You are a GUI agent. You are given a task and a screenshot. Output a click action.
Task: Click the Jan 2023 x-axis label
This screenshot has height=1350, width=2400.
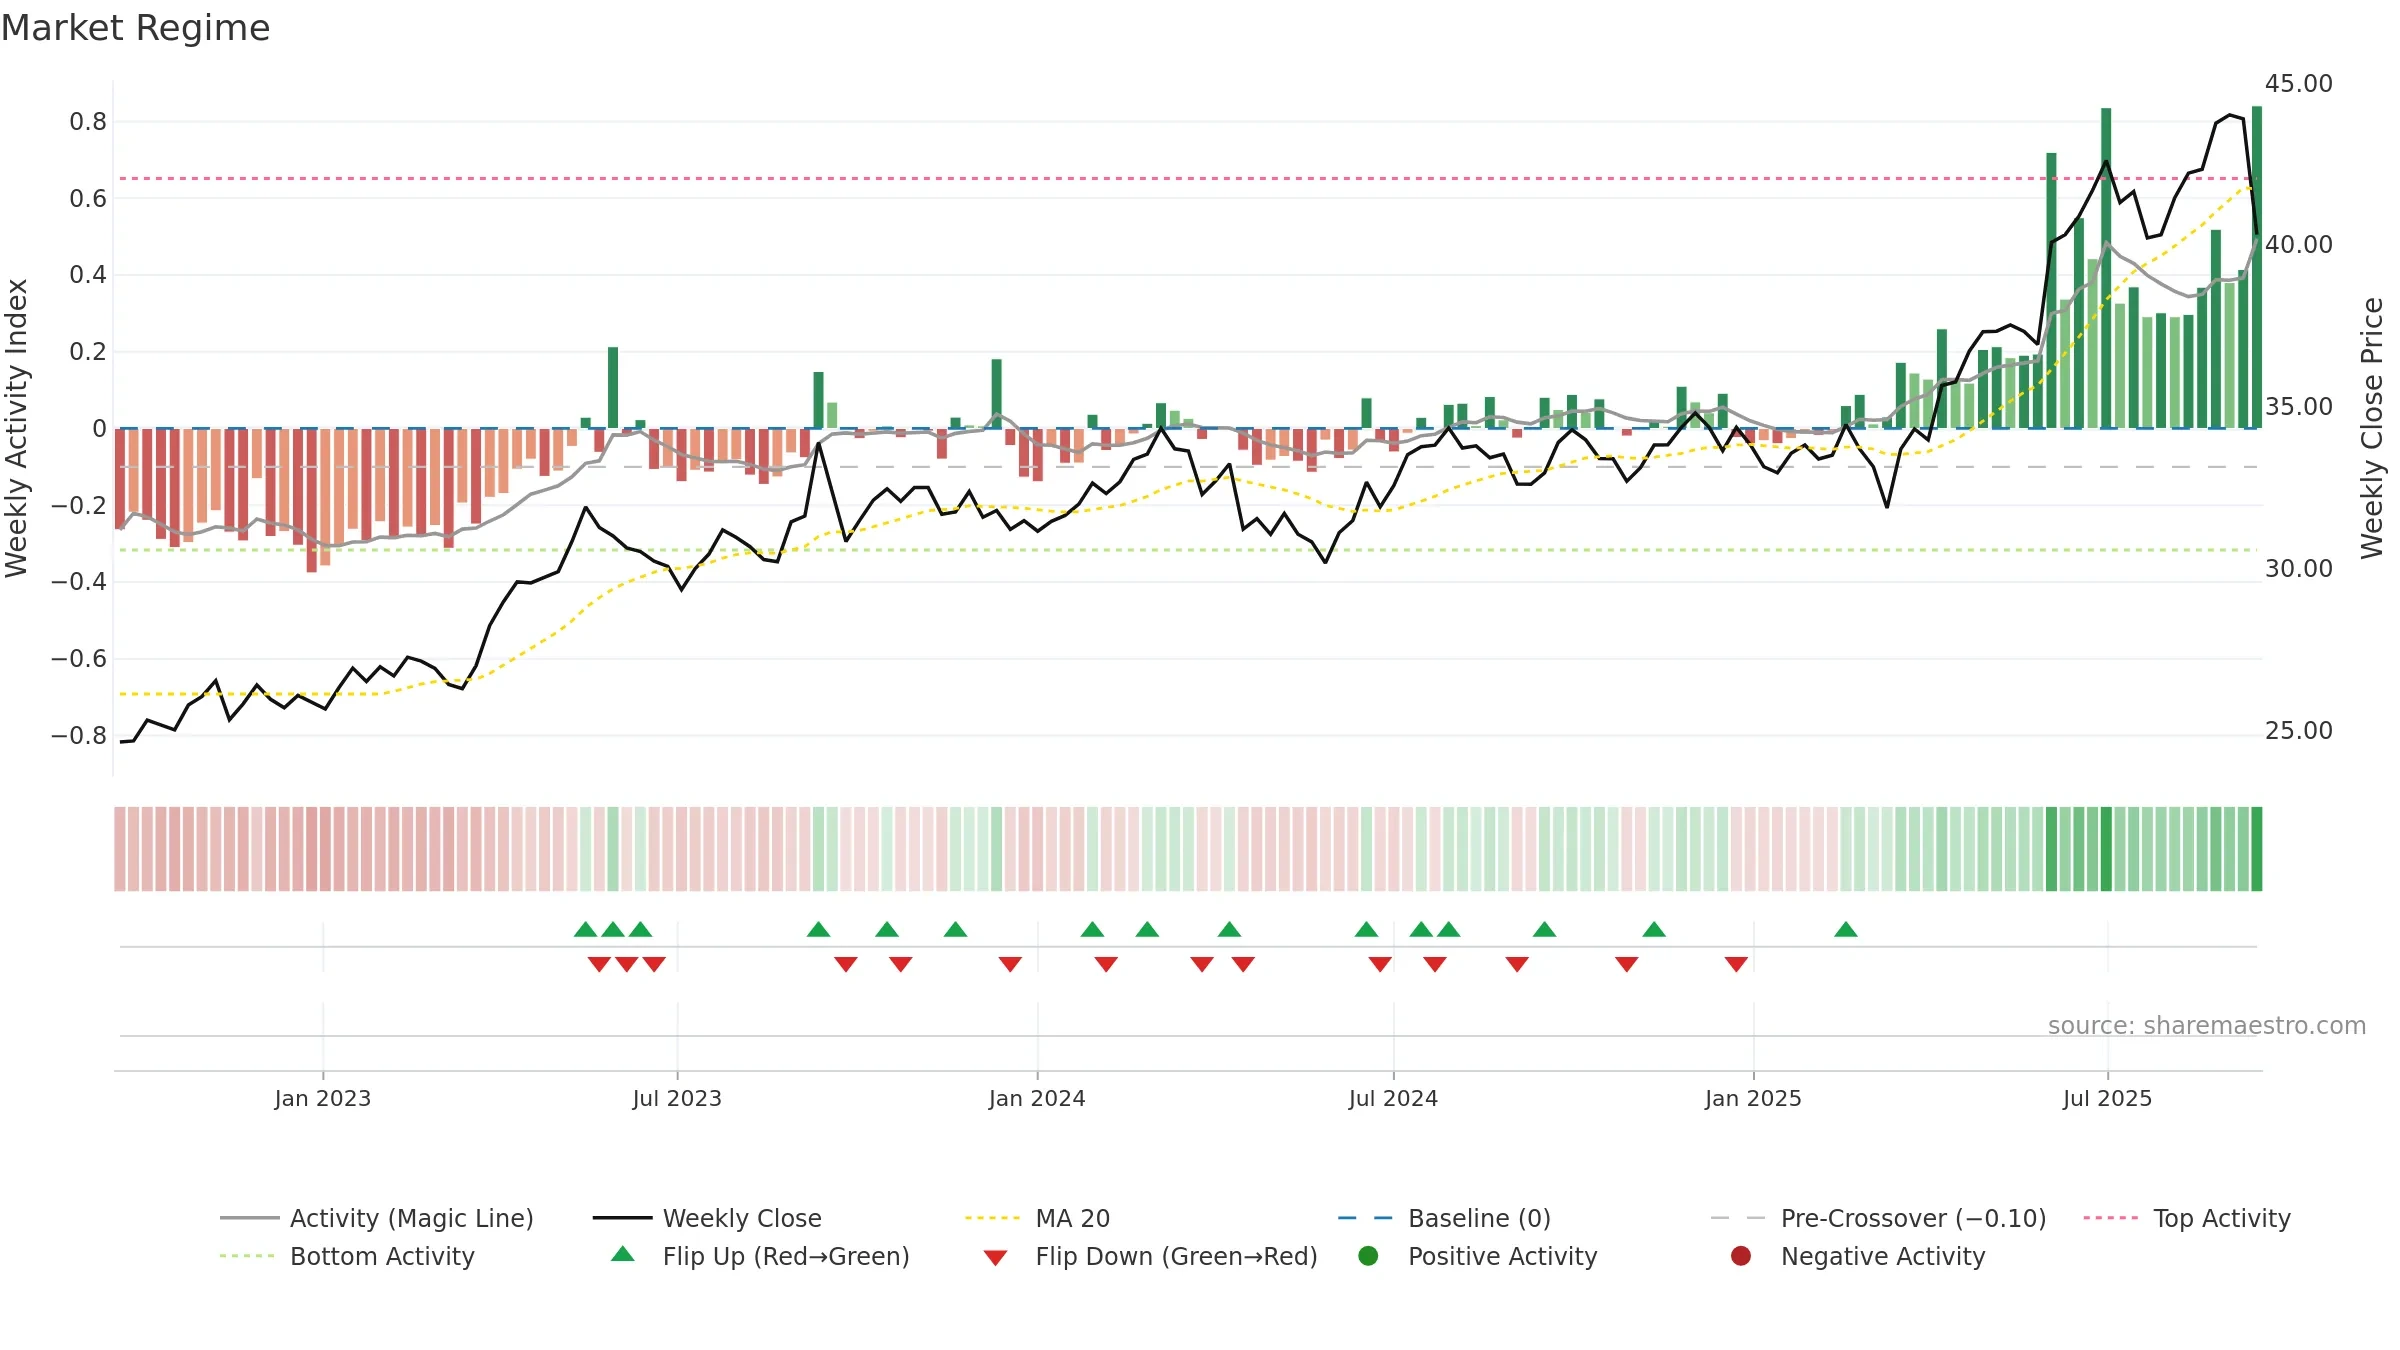click(x=322, y=1098)
